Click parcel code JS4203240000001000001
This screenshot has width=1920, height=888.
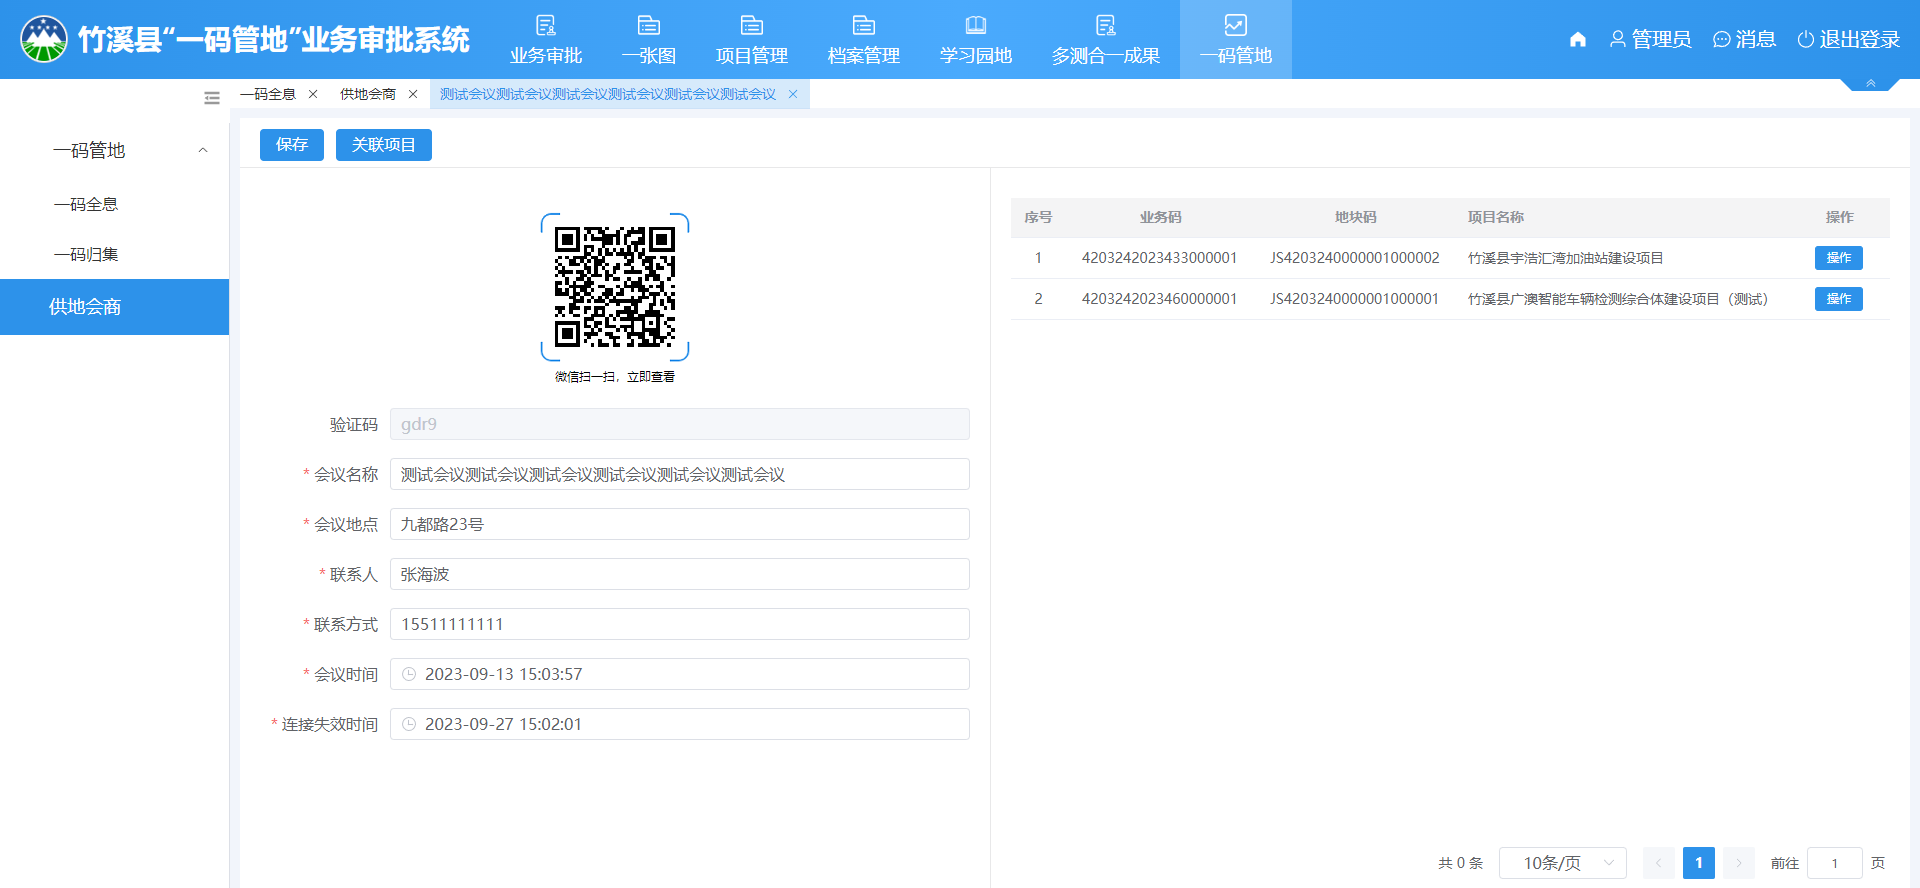point(1355,299)
